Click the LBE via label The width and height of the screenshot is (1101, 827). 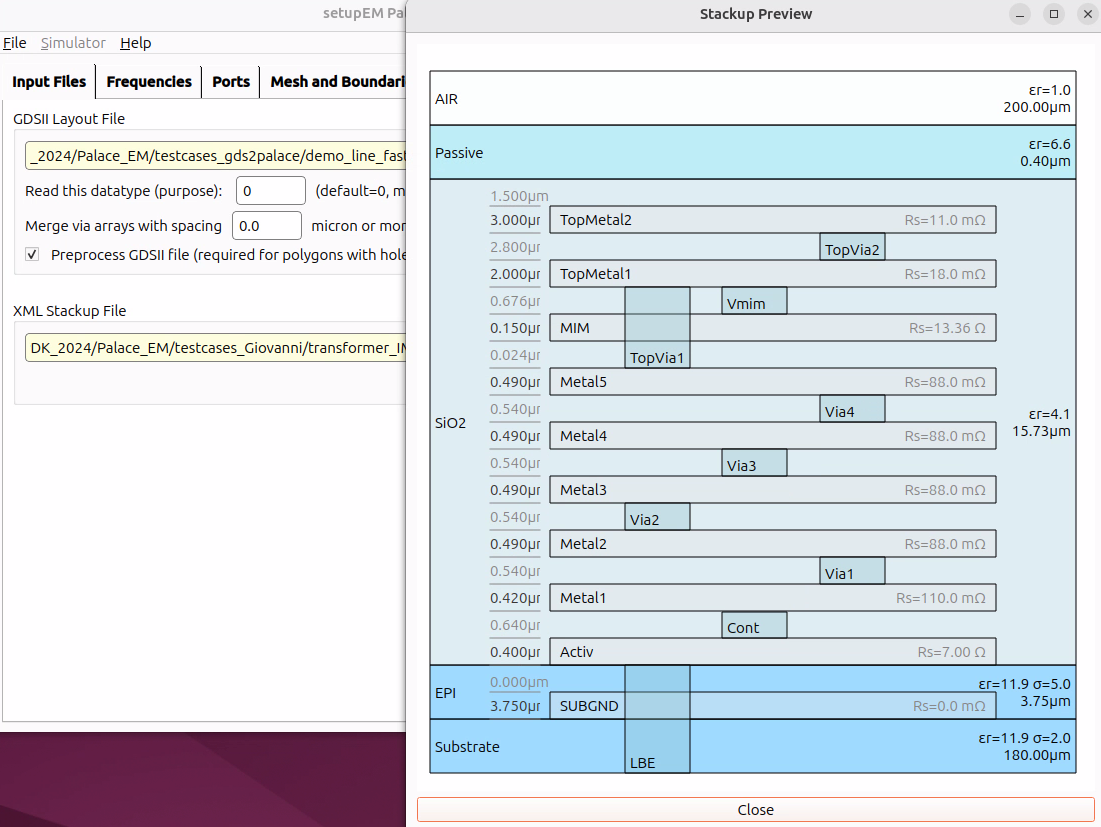coord(642,763)
